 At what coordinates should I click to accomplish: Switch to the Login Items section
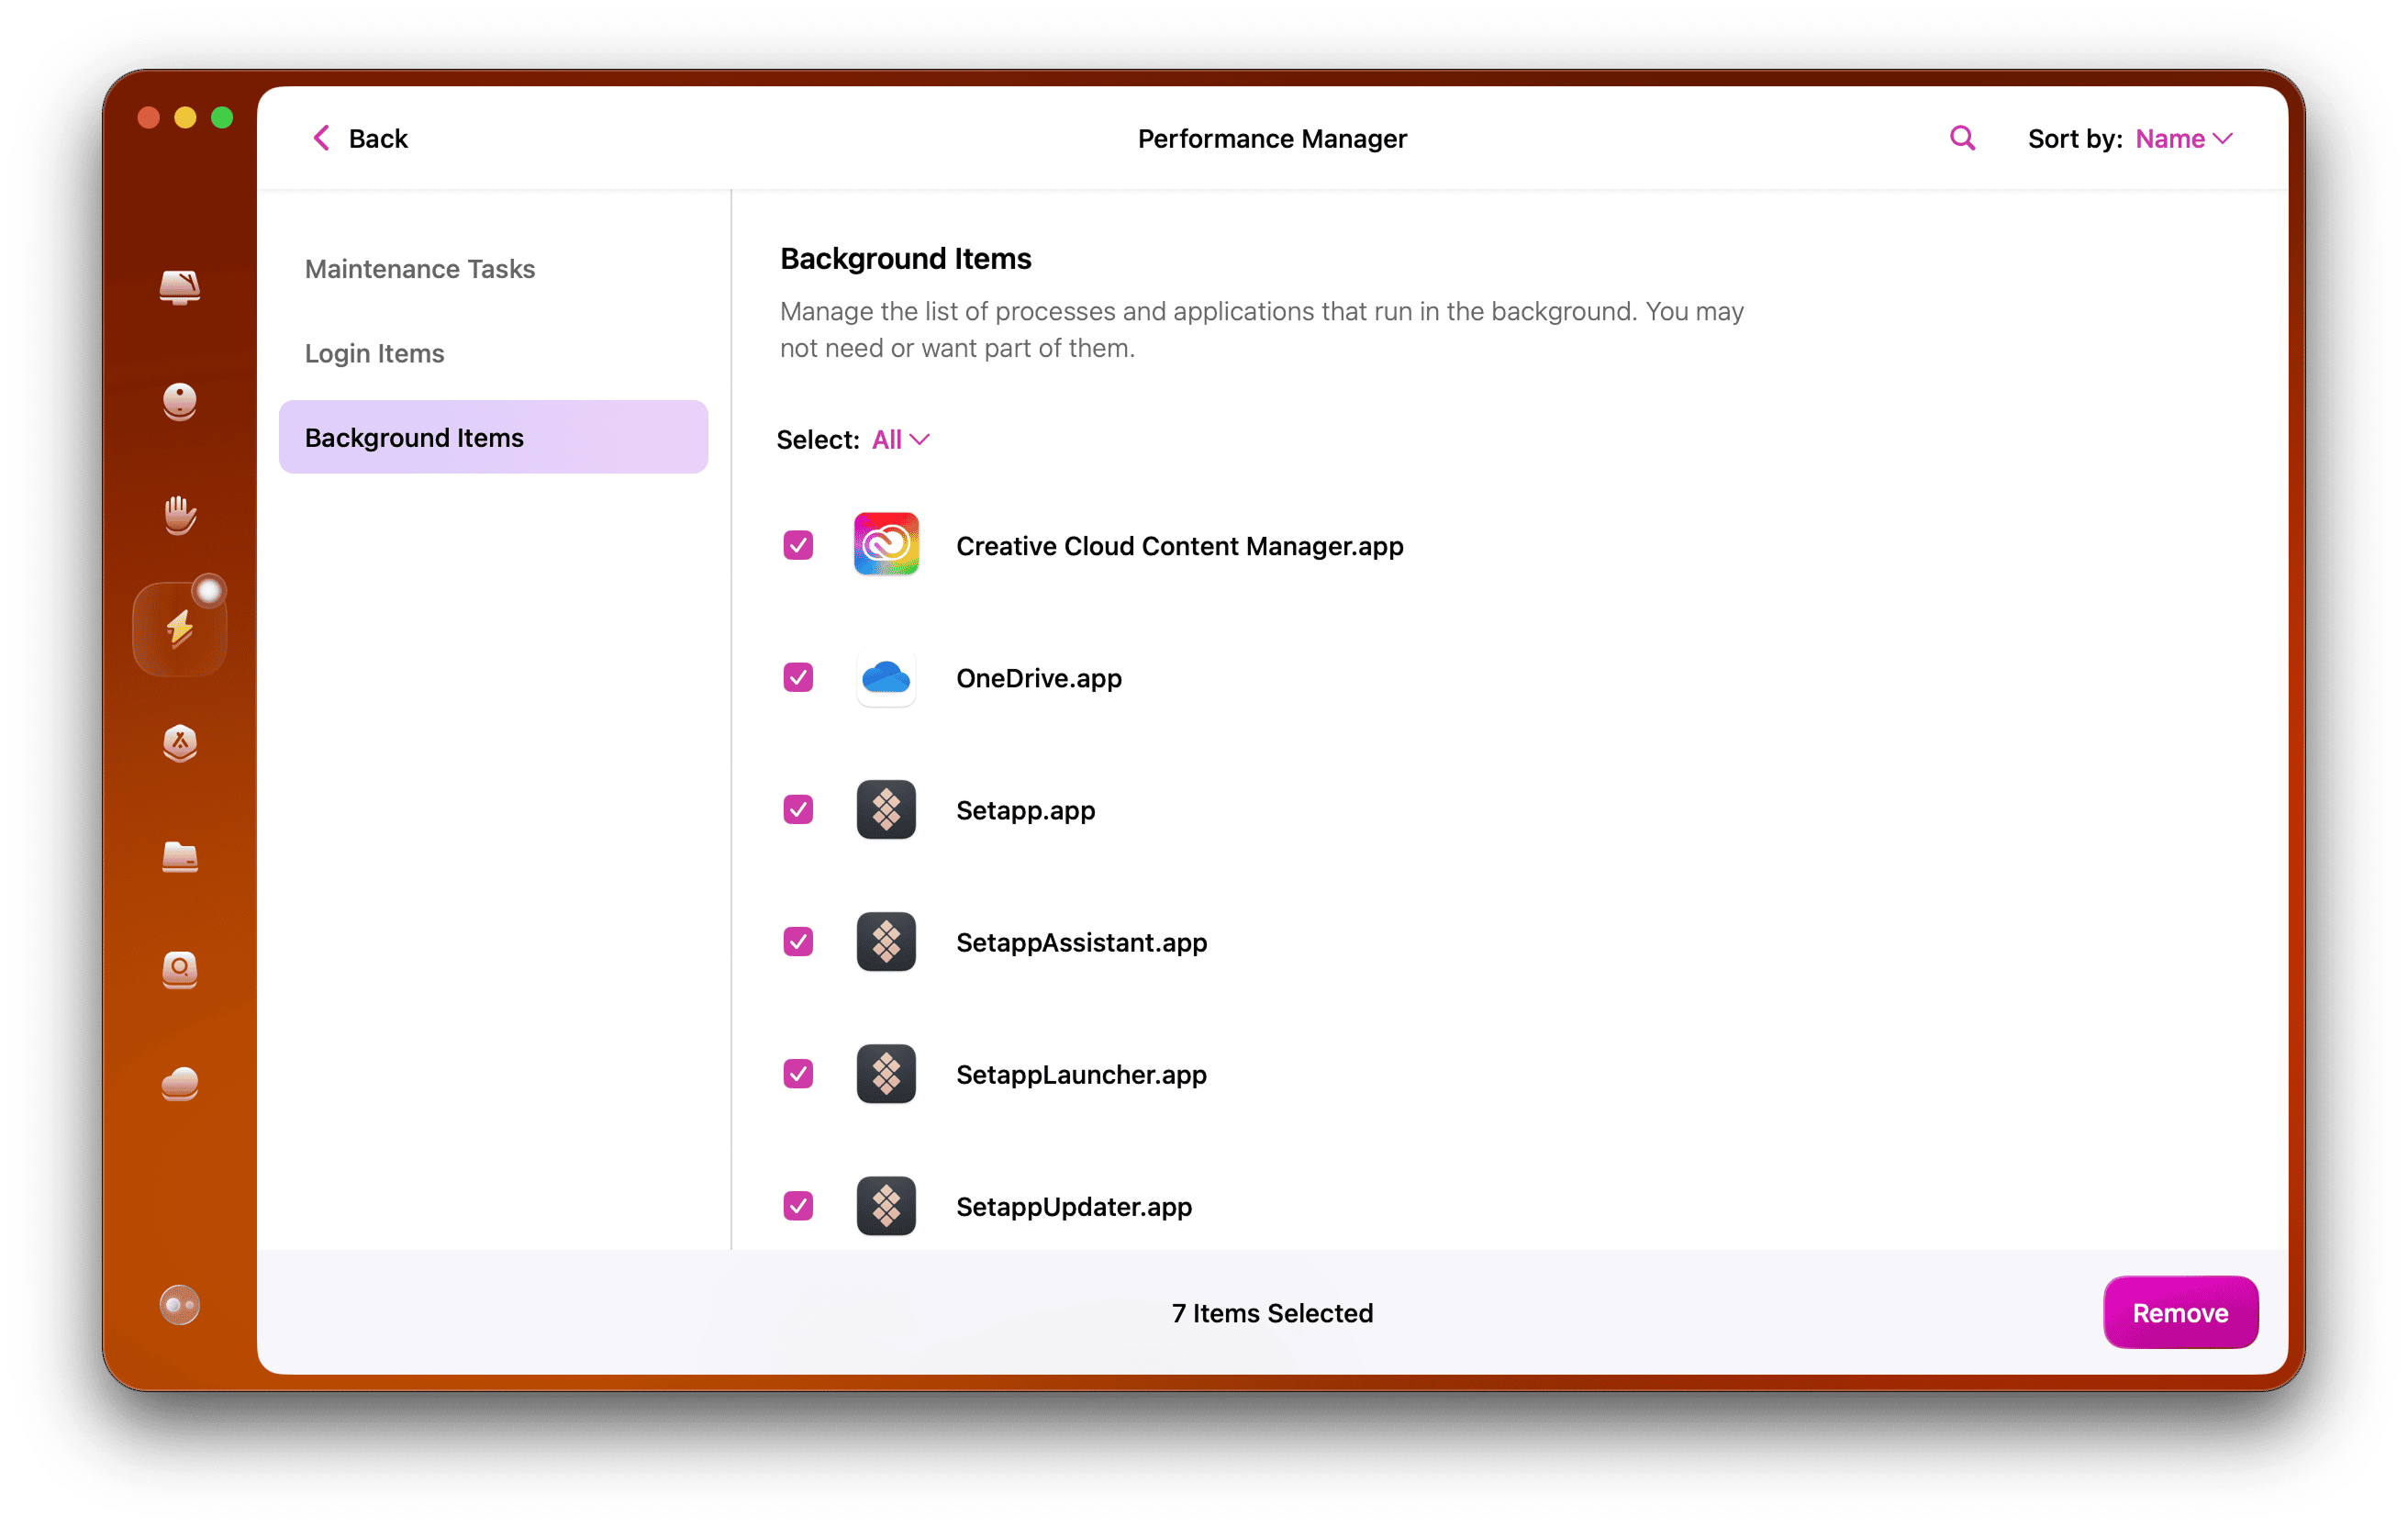(x=374, y=353)
